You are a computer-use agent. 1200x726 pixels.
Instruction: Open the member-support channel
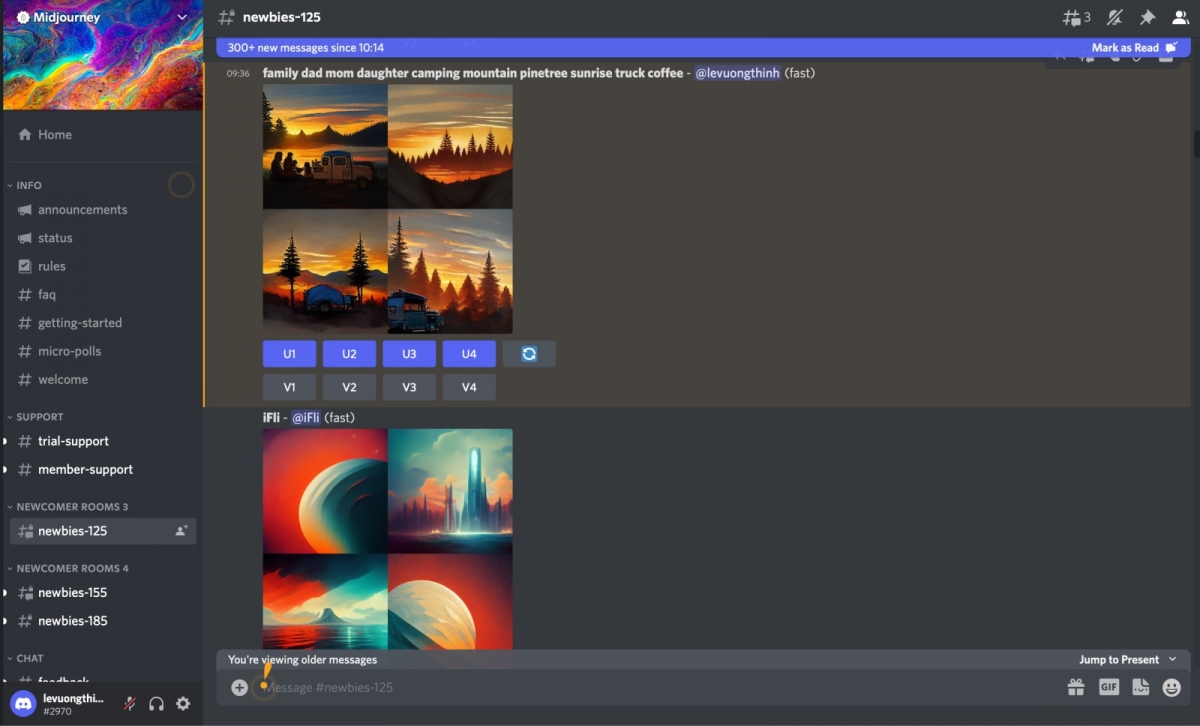(x=102, y=470)
